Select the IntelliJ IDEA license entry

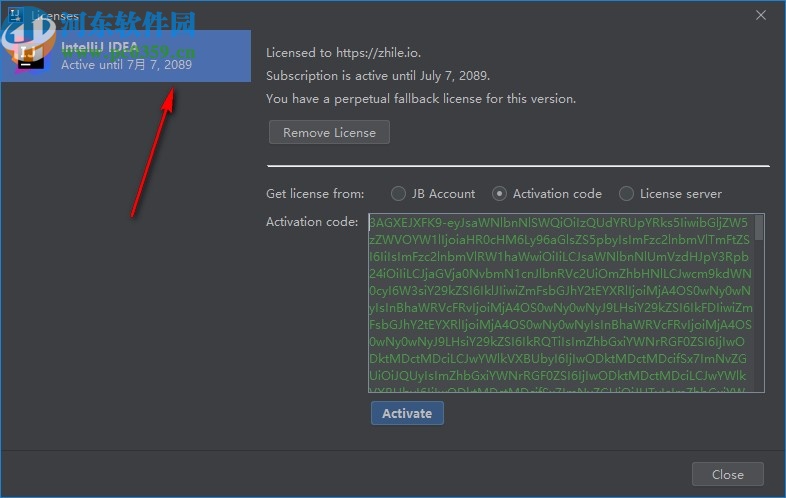pyautogui.click(x=126, y=56)
